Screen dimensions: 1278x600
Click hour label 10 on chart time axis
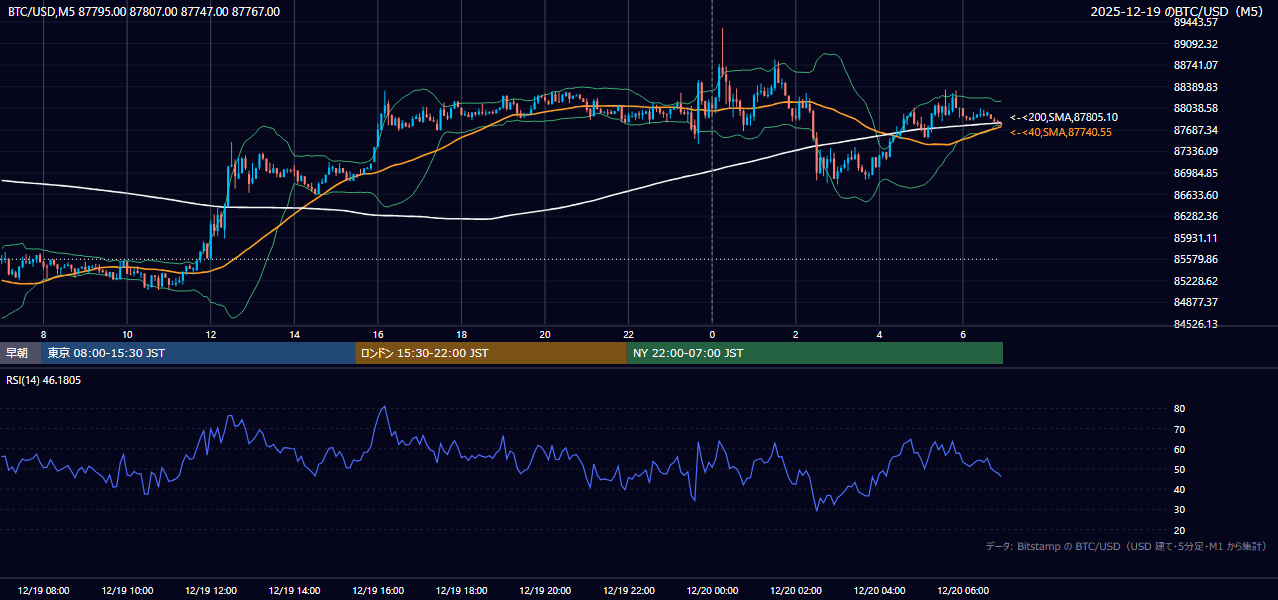tap(127, 334)
